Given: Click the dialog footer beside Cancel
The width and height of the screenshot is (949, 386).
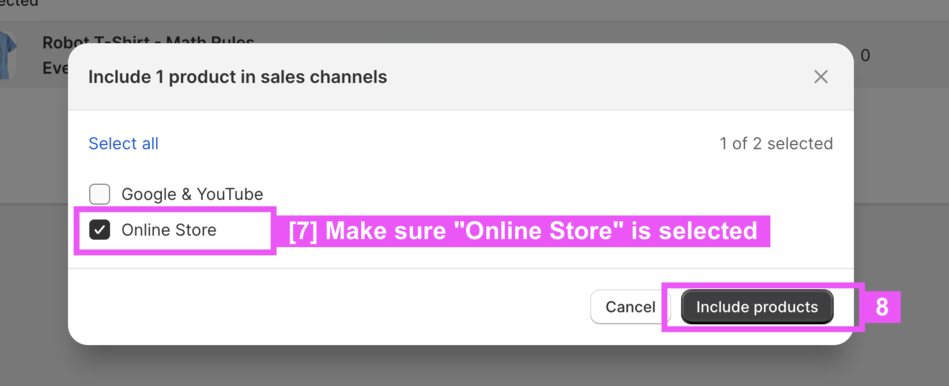Looking at the screenshot, I should [327, 307].
